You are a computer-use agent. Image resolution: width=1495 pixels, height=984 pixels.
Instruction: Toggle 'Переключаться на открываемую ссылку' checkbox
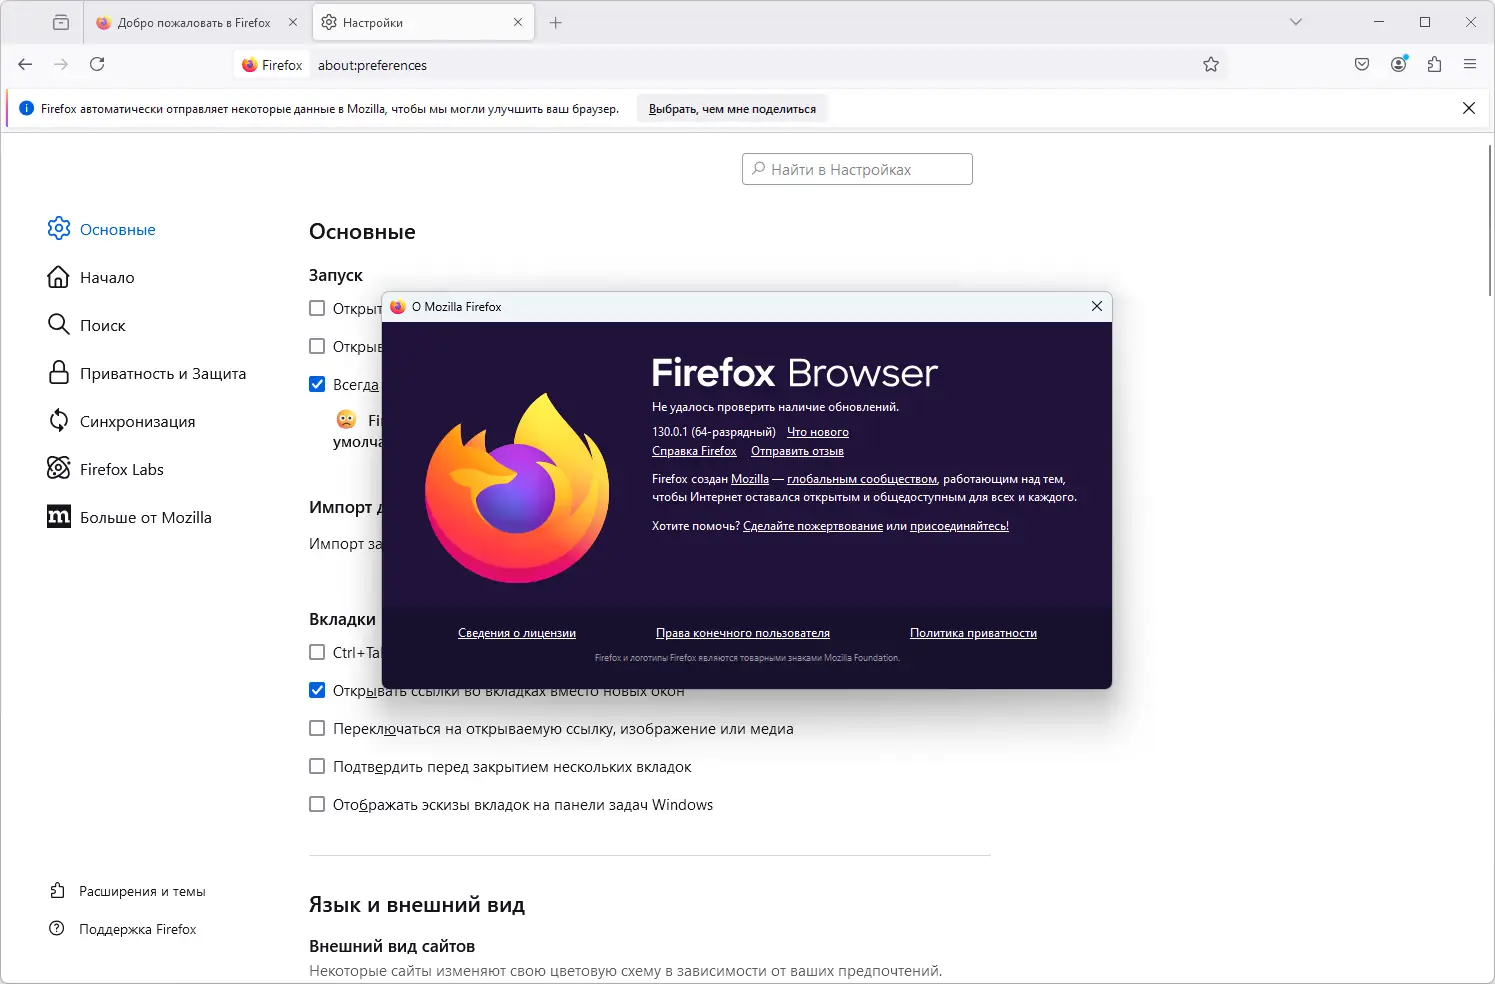(x=317, y=729)
